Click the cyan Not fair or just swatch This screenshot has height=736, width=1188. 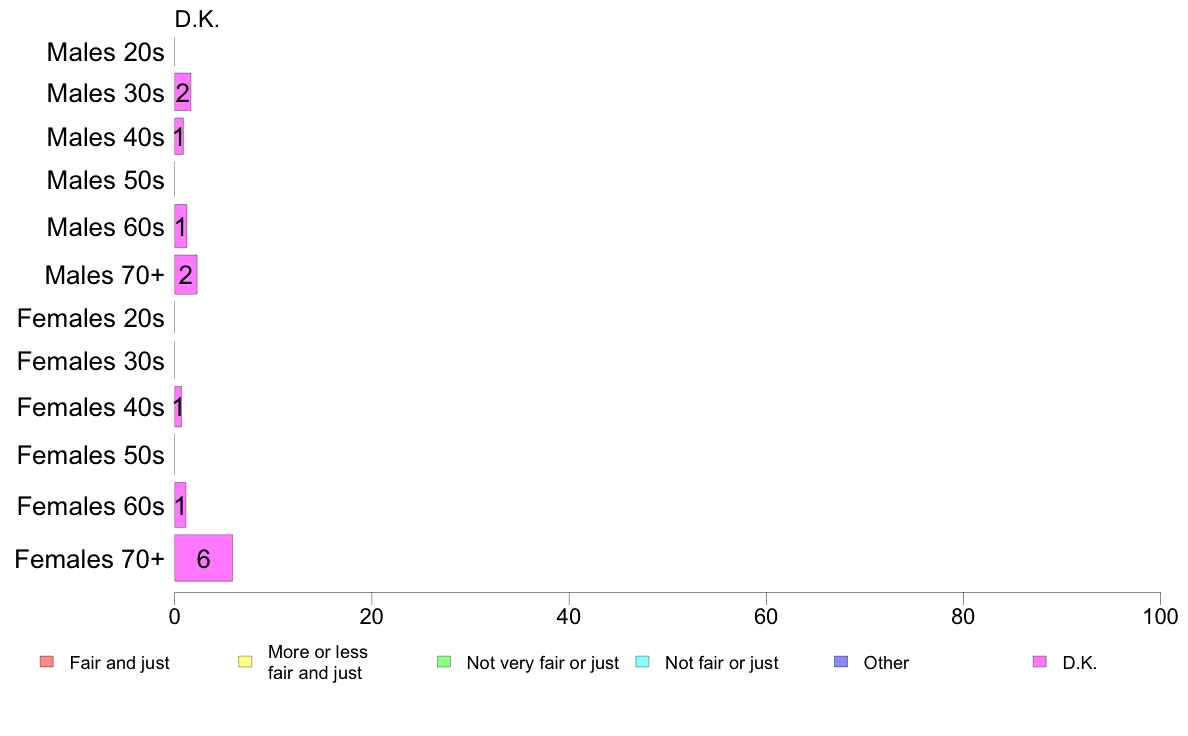(x=642, y=662)
